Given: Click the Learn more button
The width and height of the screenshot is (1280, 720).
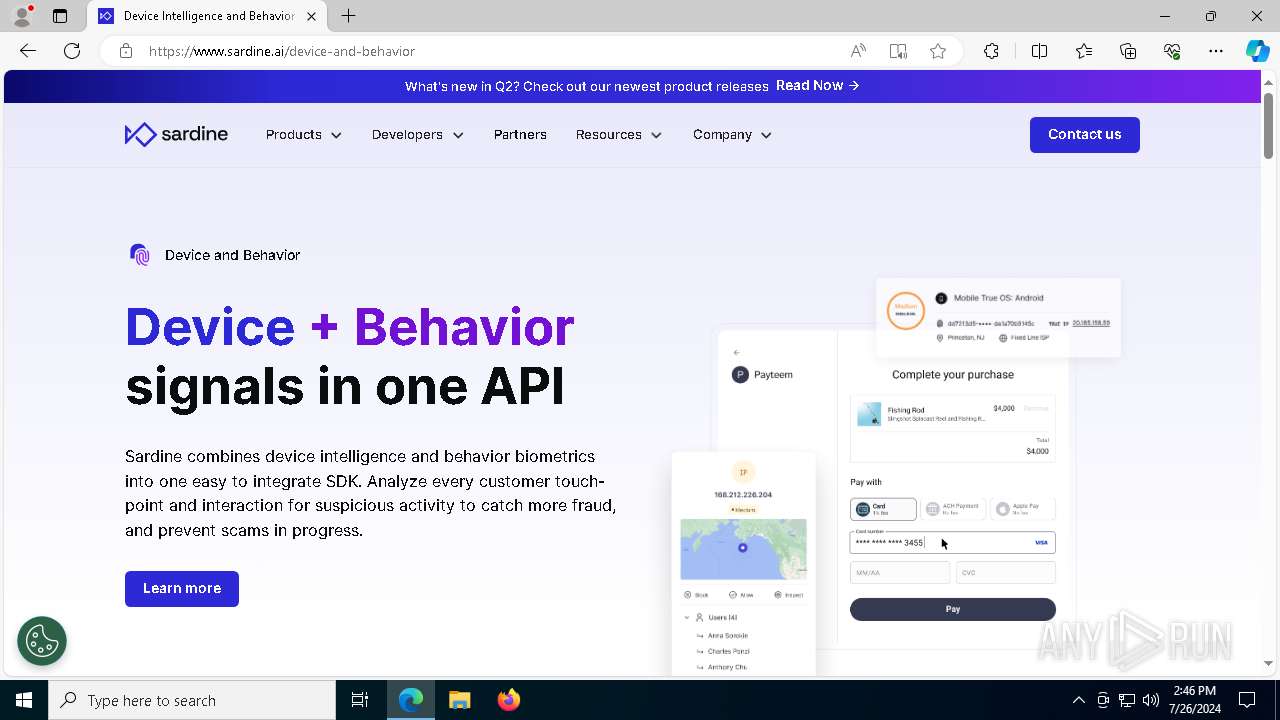Looking at the screenshot, I should (182, 588).
